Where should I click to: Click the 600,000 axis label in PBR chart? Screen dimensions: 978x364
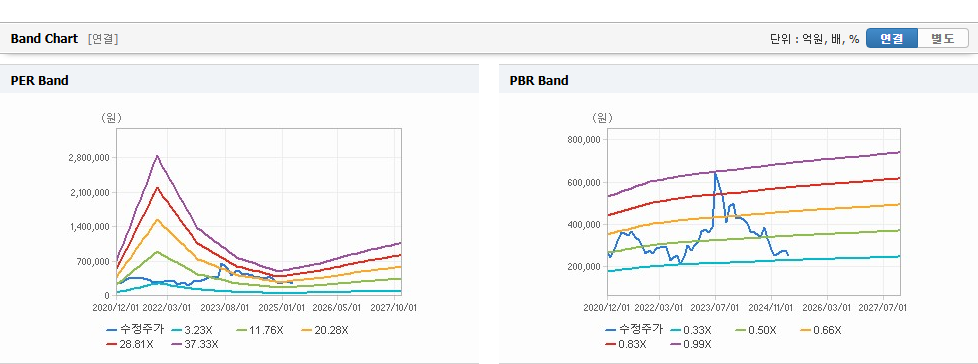[x=583, y=182]
